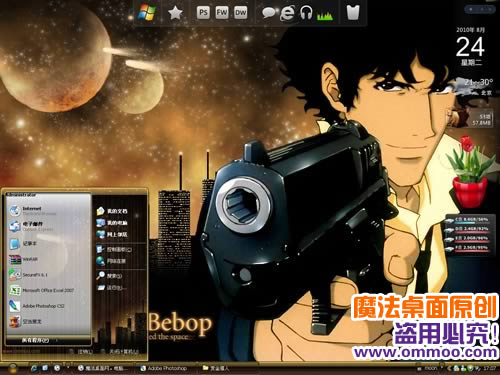
Task: Open the headphones music icon in dock
Action: point(306,13)
